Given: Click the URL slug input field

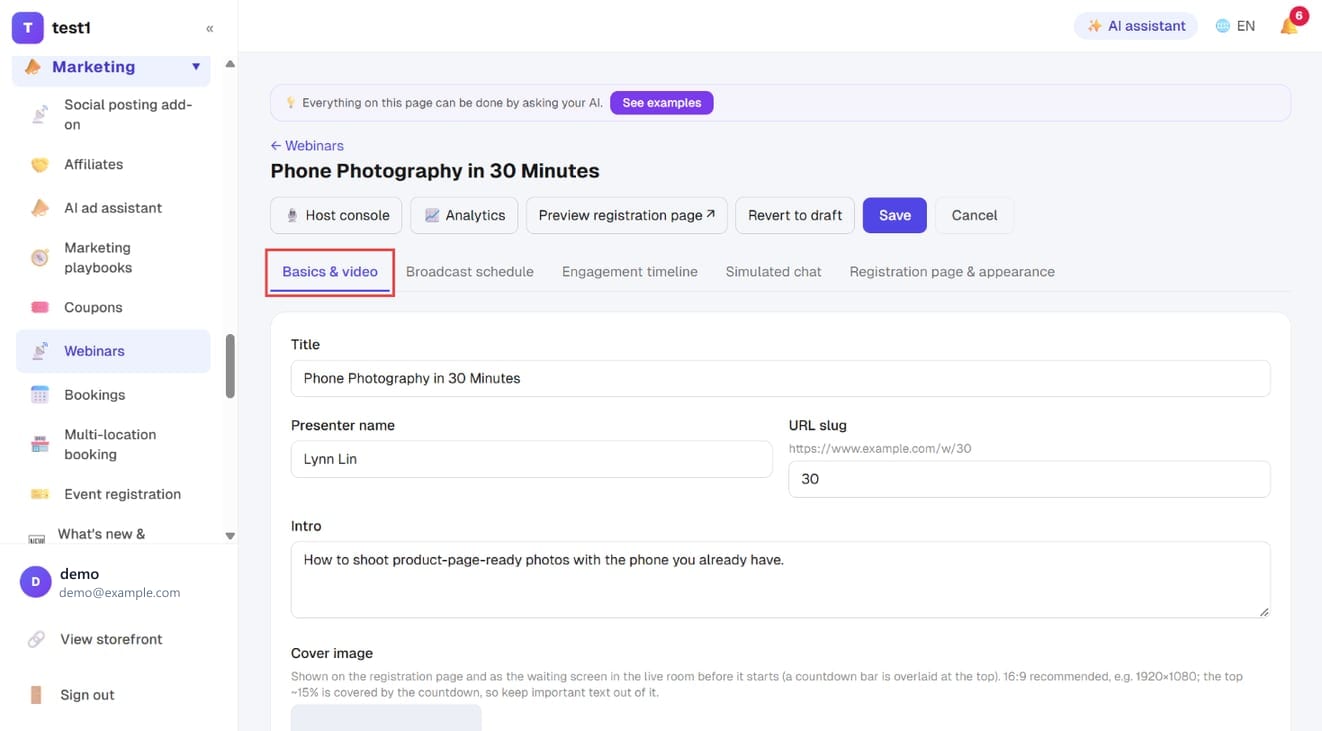Looking at the screenshot, I should pyautogui.click(x=1029, y=479).
